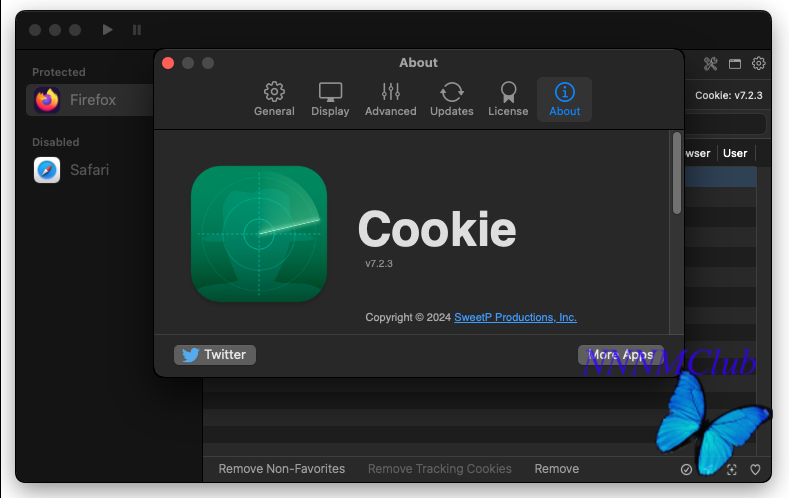Click the checkmark circle icon
789x498 pixels.
tap(686, 469)
